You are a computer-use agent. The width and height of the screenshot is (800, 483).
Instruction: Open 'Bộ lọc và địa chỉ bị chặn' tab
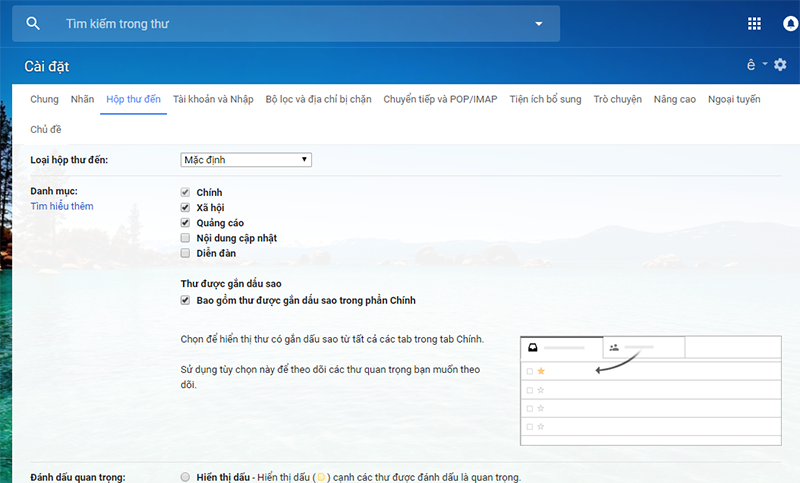tap(318, 99)
